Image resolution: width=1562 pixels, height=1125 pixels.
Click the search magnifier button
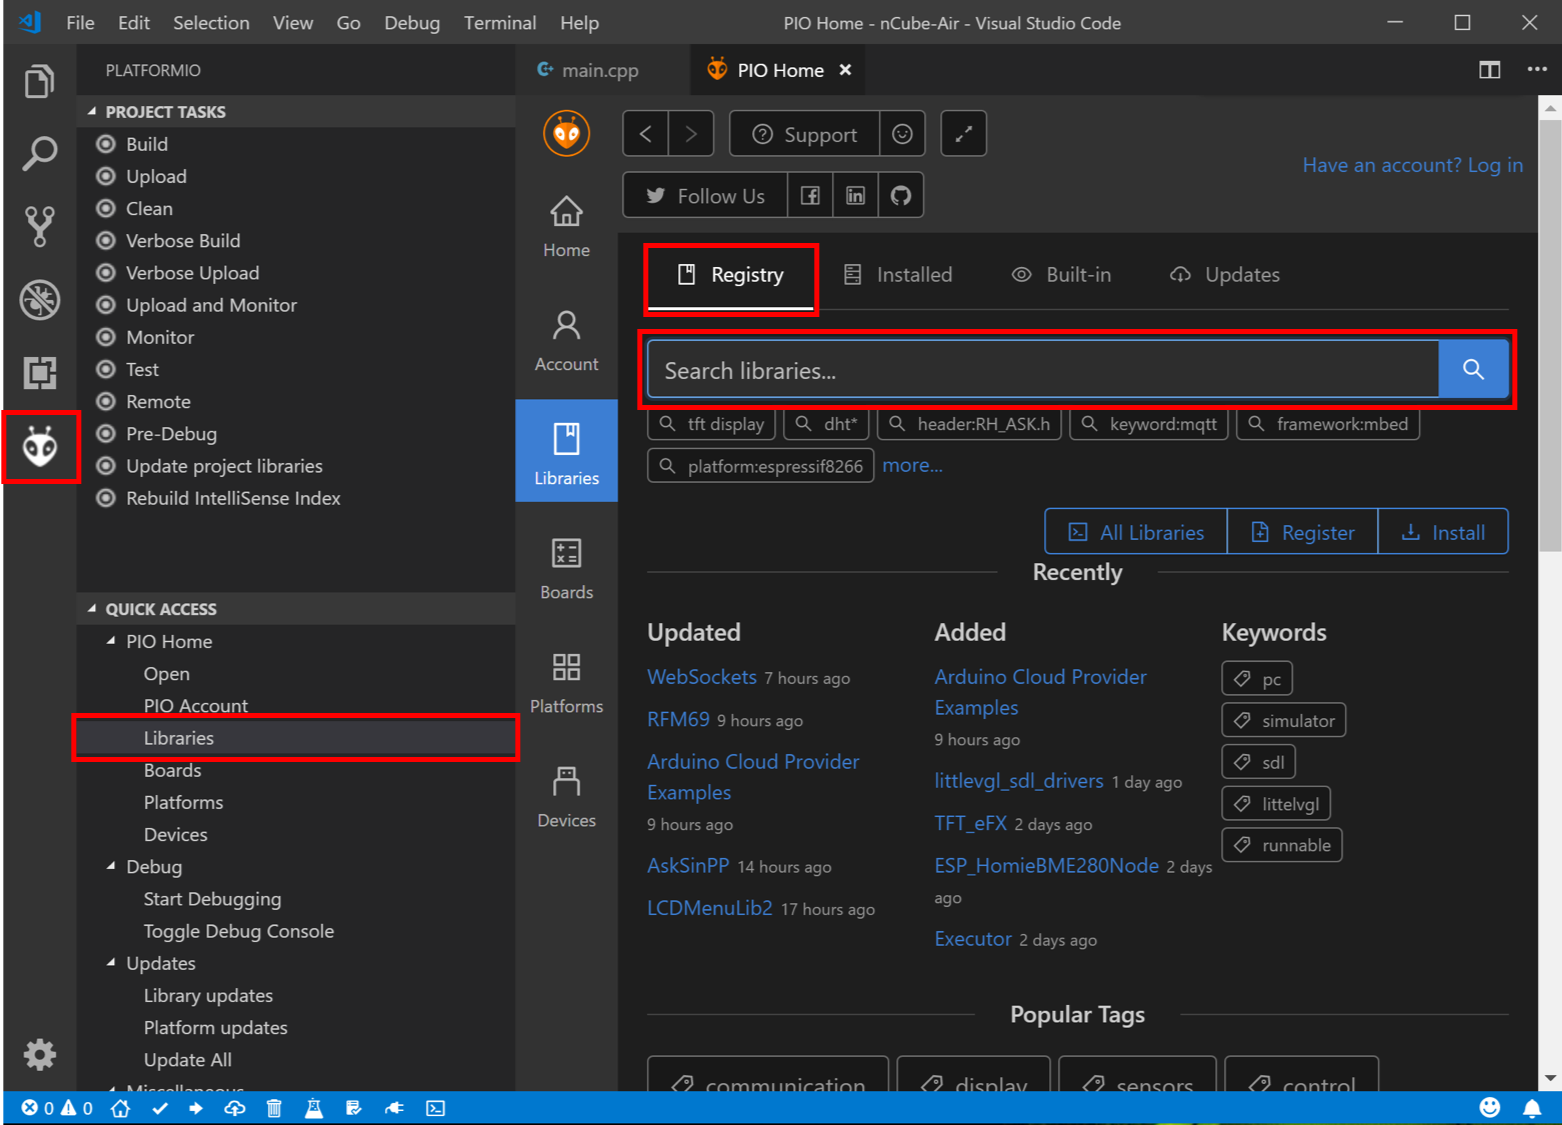(1473, 369)
